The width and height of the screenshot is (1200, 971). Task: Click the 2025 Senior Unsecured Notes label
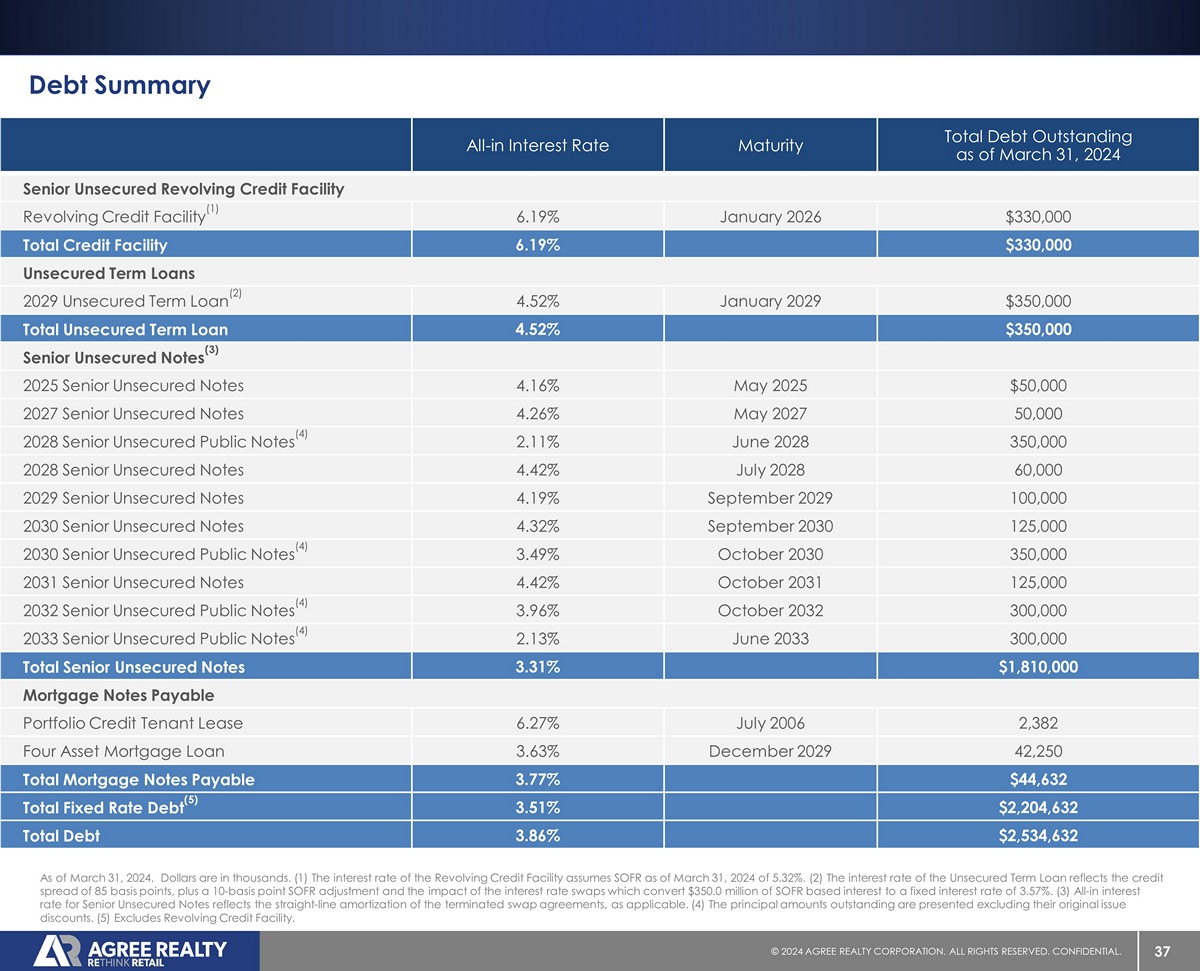133,386
